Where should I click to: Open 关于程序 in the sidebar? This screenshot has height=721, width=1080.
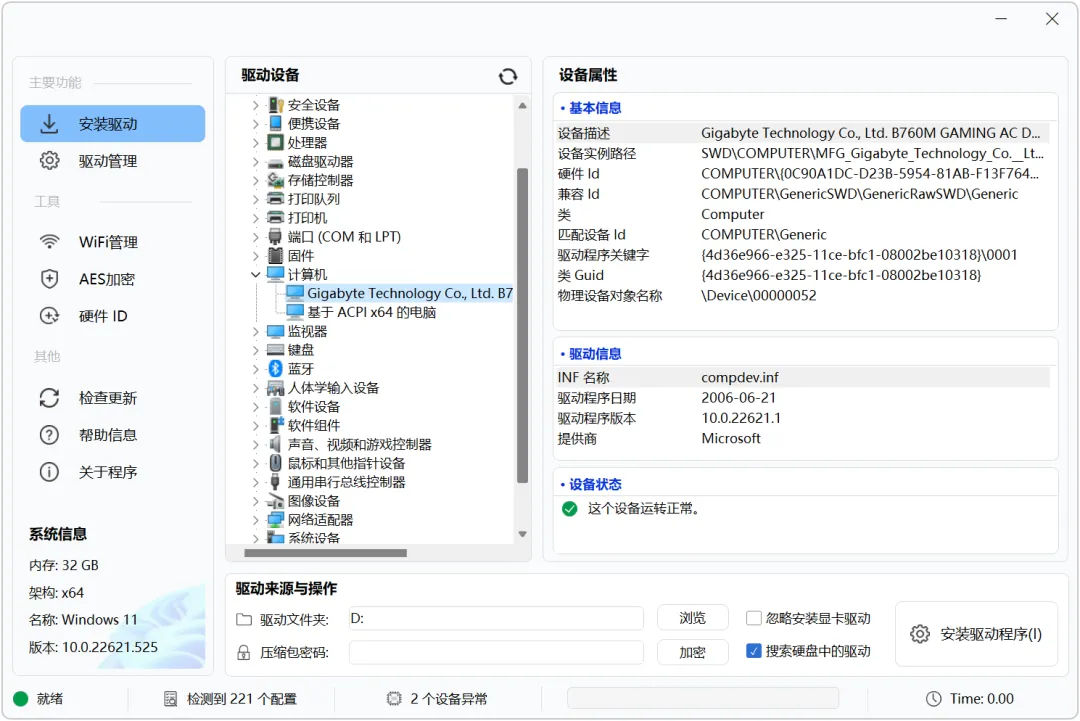tap(113, 472)
